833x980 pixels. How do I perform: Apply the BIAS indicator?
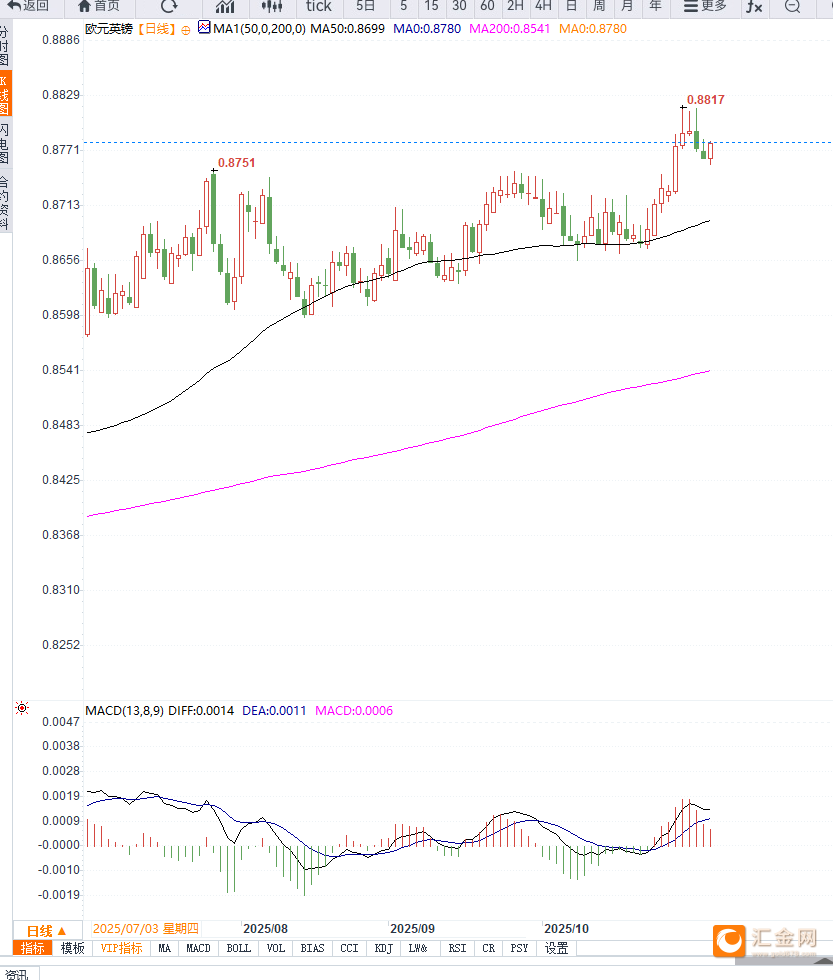tap(312, 948)
